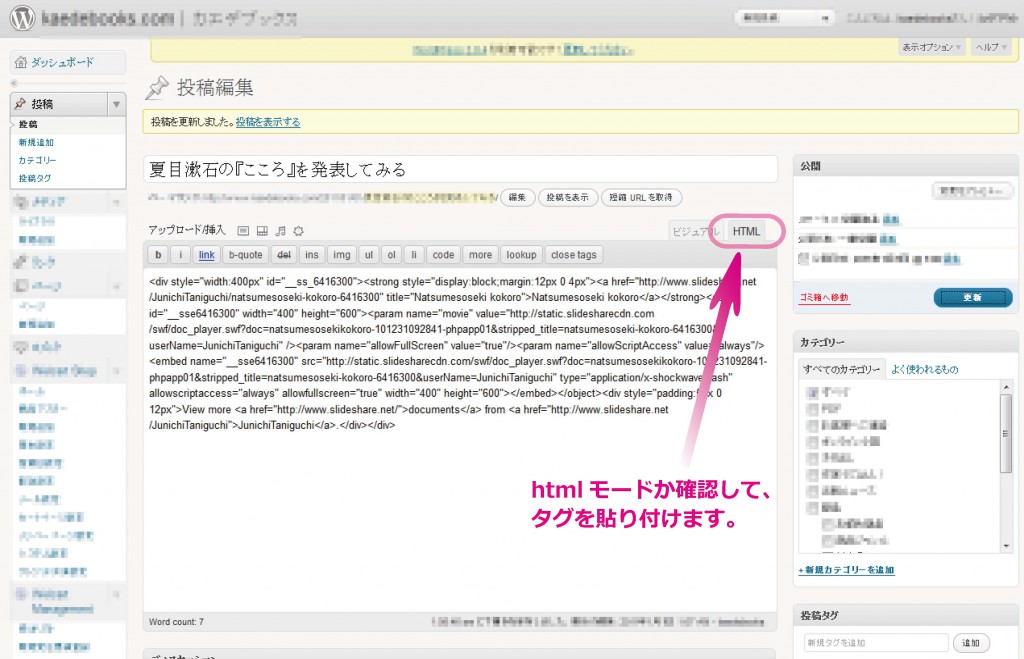Collapse the sidebar using the small arrow
The image size is (1024, 659).
click(x=14, y=83)
